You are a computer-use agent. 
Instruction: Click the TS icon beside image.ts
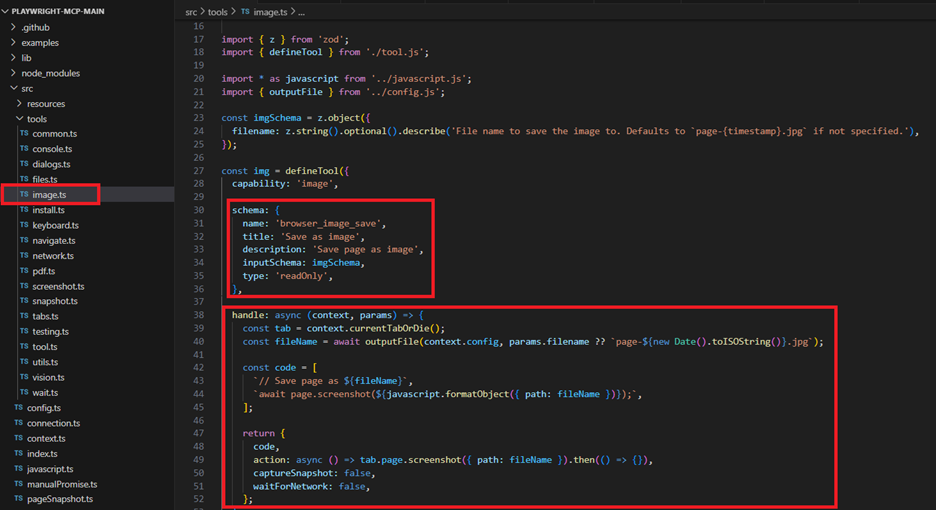(24, 195)
